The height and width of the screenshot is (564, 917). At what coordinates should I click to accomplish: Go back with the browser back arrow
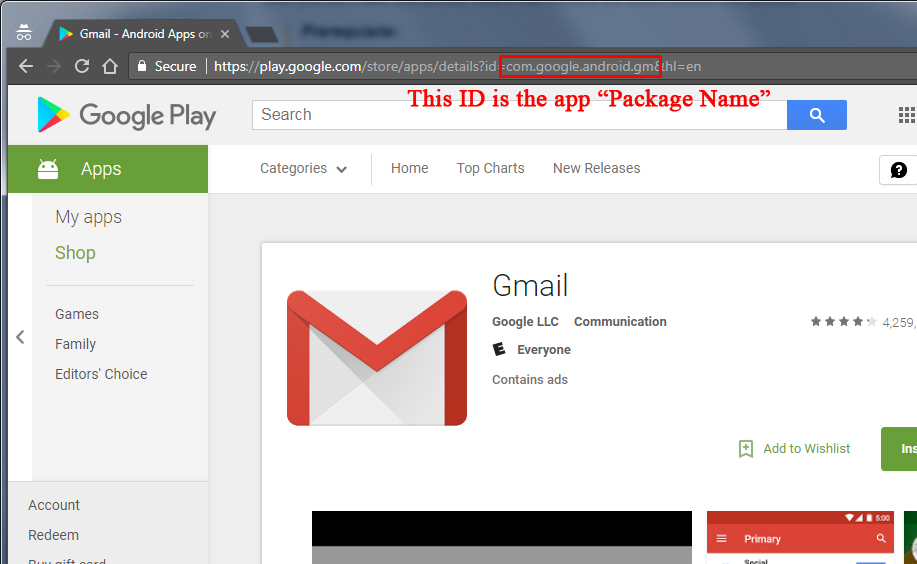26,66
